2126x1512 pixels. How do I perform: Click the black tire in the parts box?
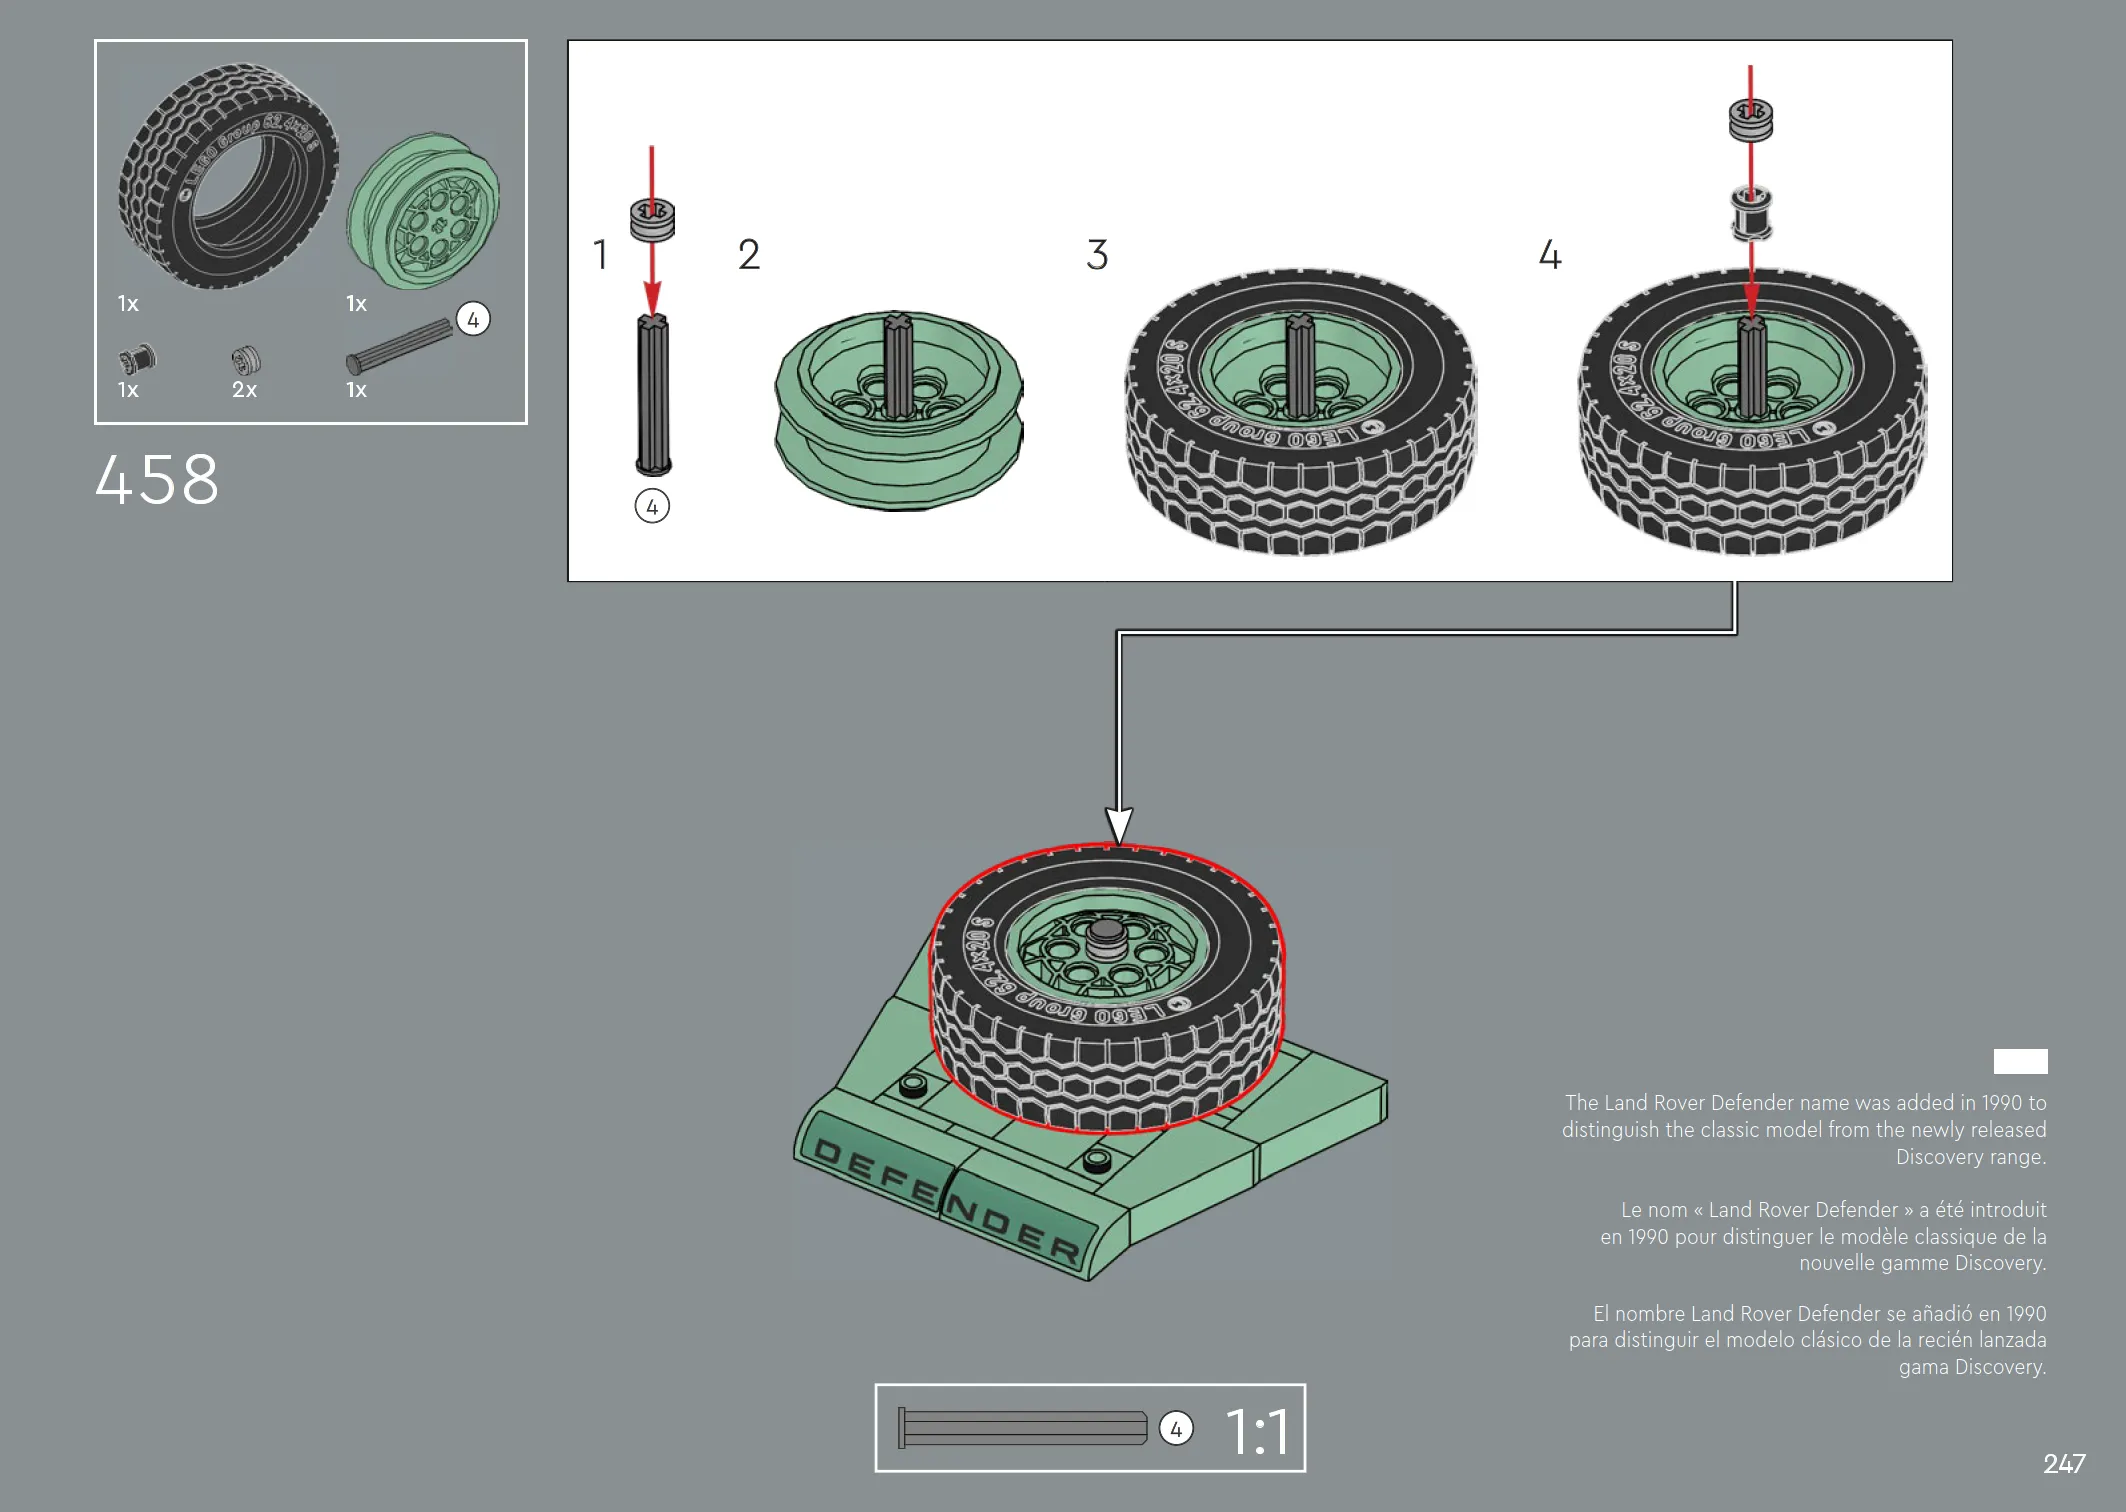click(228, 176)
